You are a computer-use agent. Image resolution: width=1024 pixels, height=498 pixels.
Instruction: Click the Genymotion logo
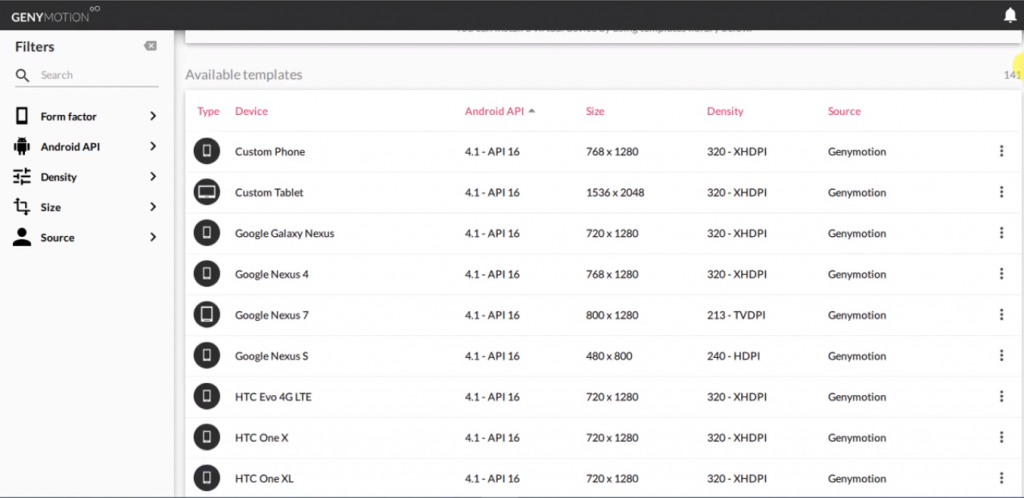pyautogui.click(x=56, y=15)
